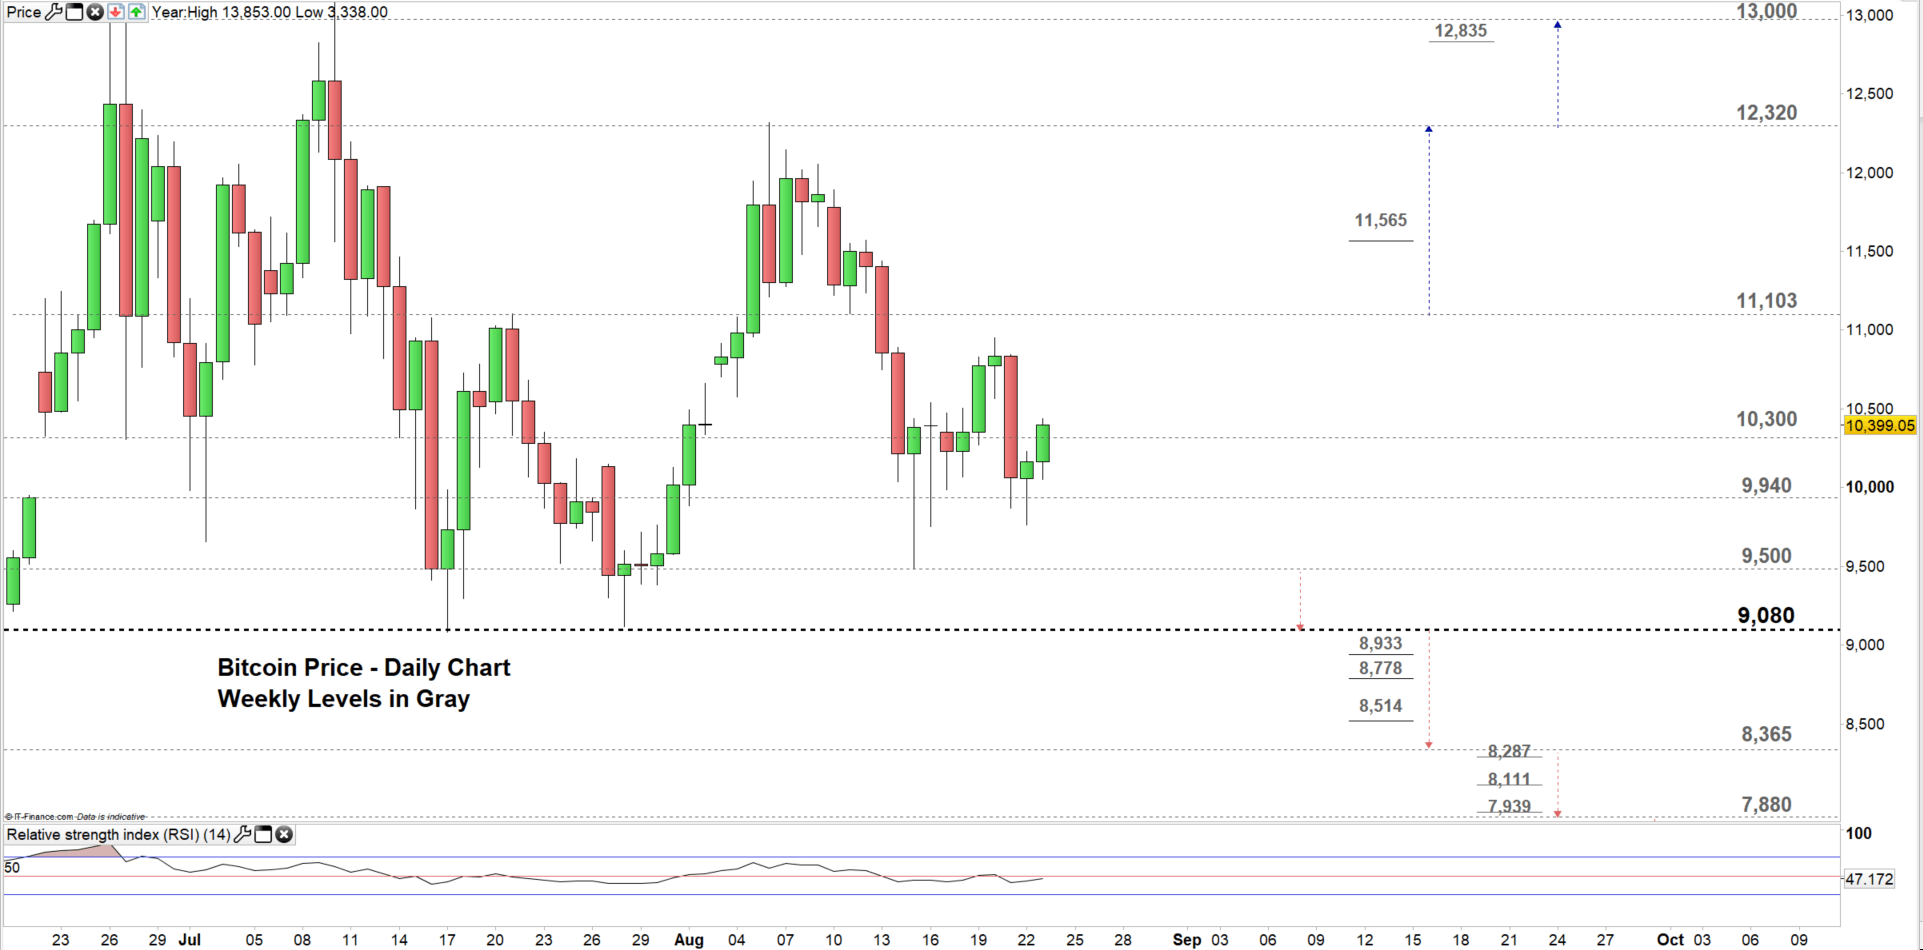Click the RSI value tag 47.172
This screenshot has height=950, width=1923.
tap(1869, 879)
